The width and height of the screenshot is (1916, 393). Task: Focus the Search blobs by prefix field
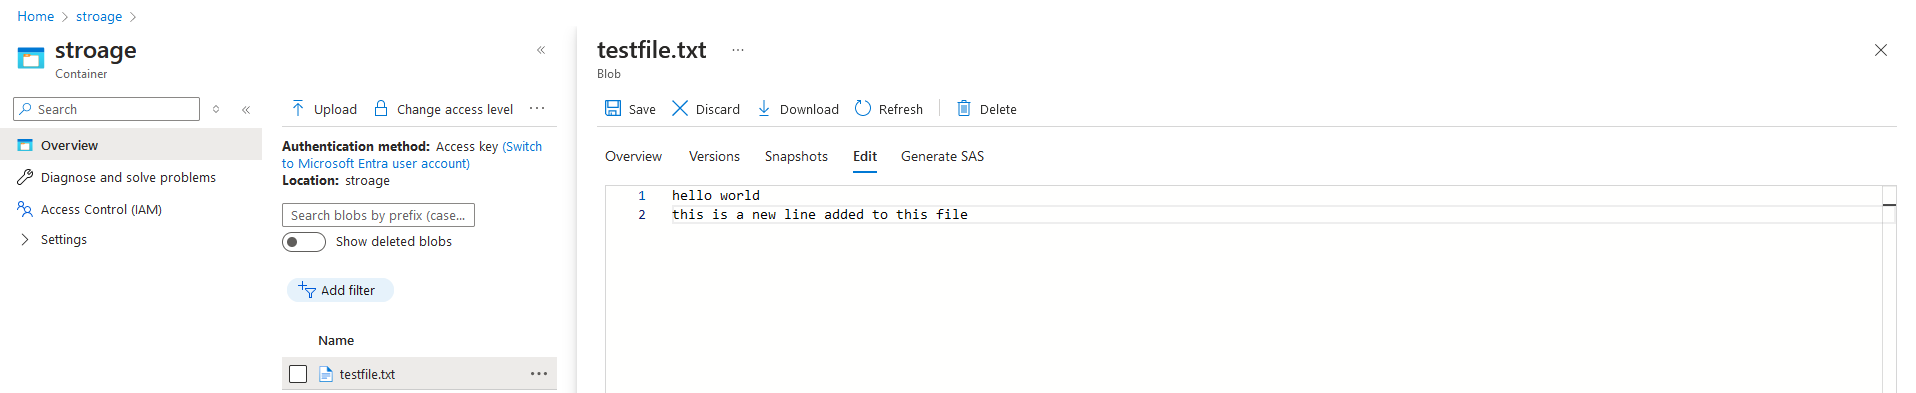coord(378,215)
